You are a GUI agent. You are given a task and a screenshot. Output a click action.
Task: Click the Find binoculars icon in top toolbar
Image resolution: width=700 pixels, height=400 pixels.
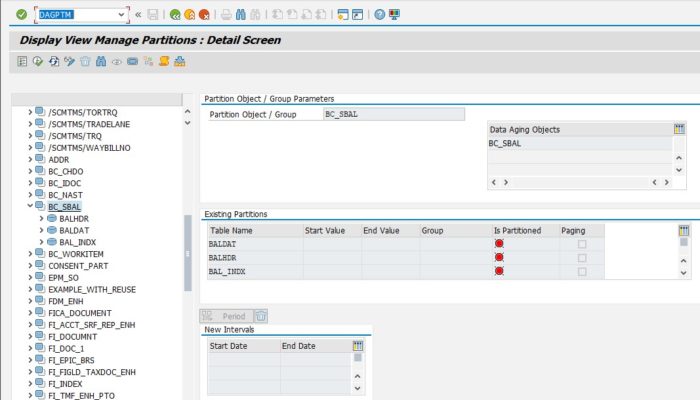pyautogui.click(x=241, y=15)
